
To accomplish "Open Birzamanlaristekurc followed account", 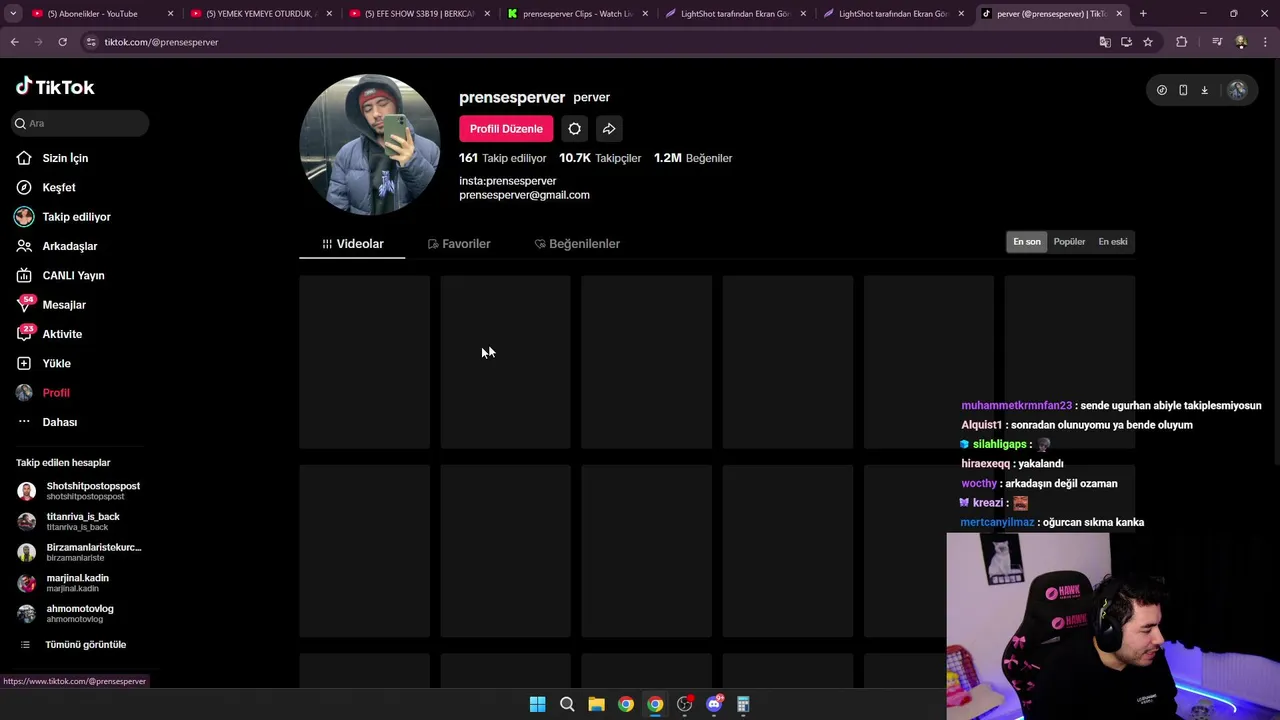I will 80,552.
